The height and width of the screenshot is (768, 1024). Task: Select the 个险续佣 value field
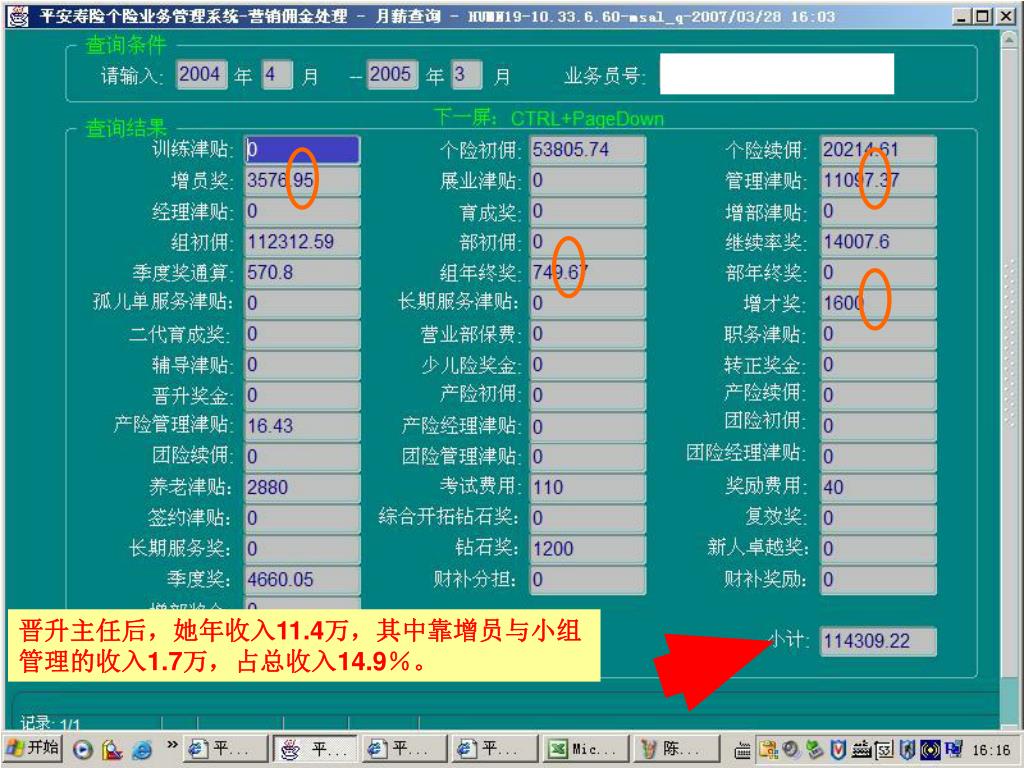pos(878,150)
